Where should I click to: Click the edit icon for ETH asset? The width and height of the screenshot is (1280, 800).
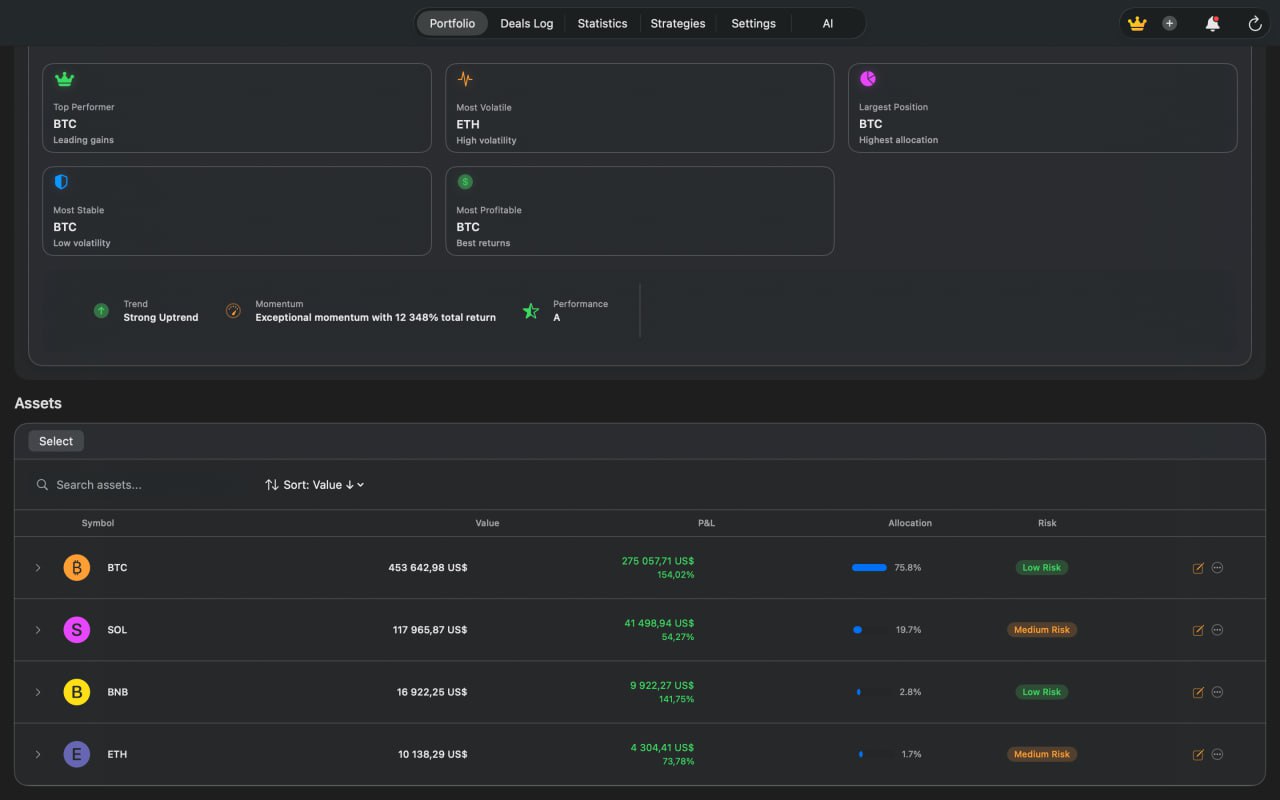1198,755
